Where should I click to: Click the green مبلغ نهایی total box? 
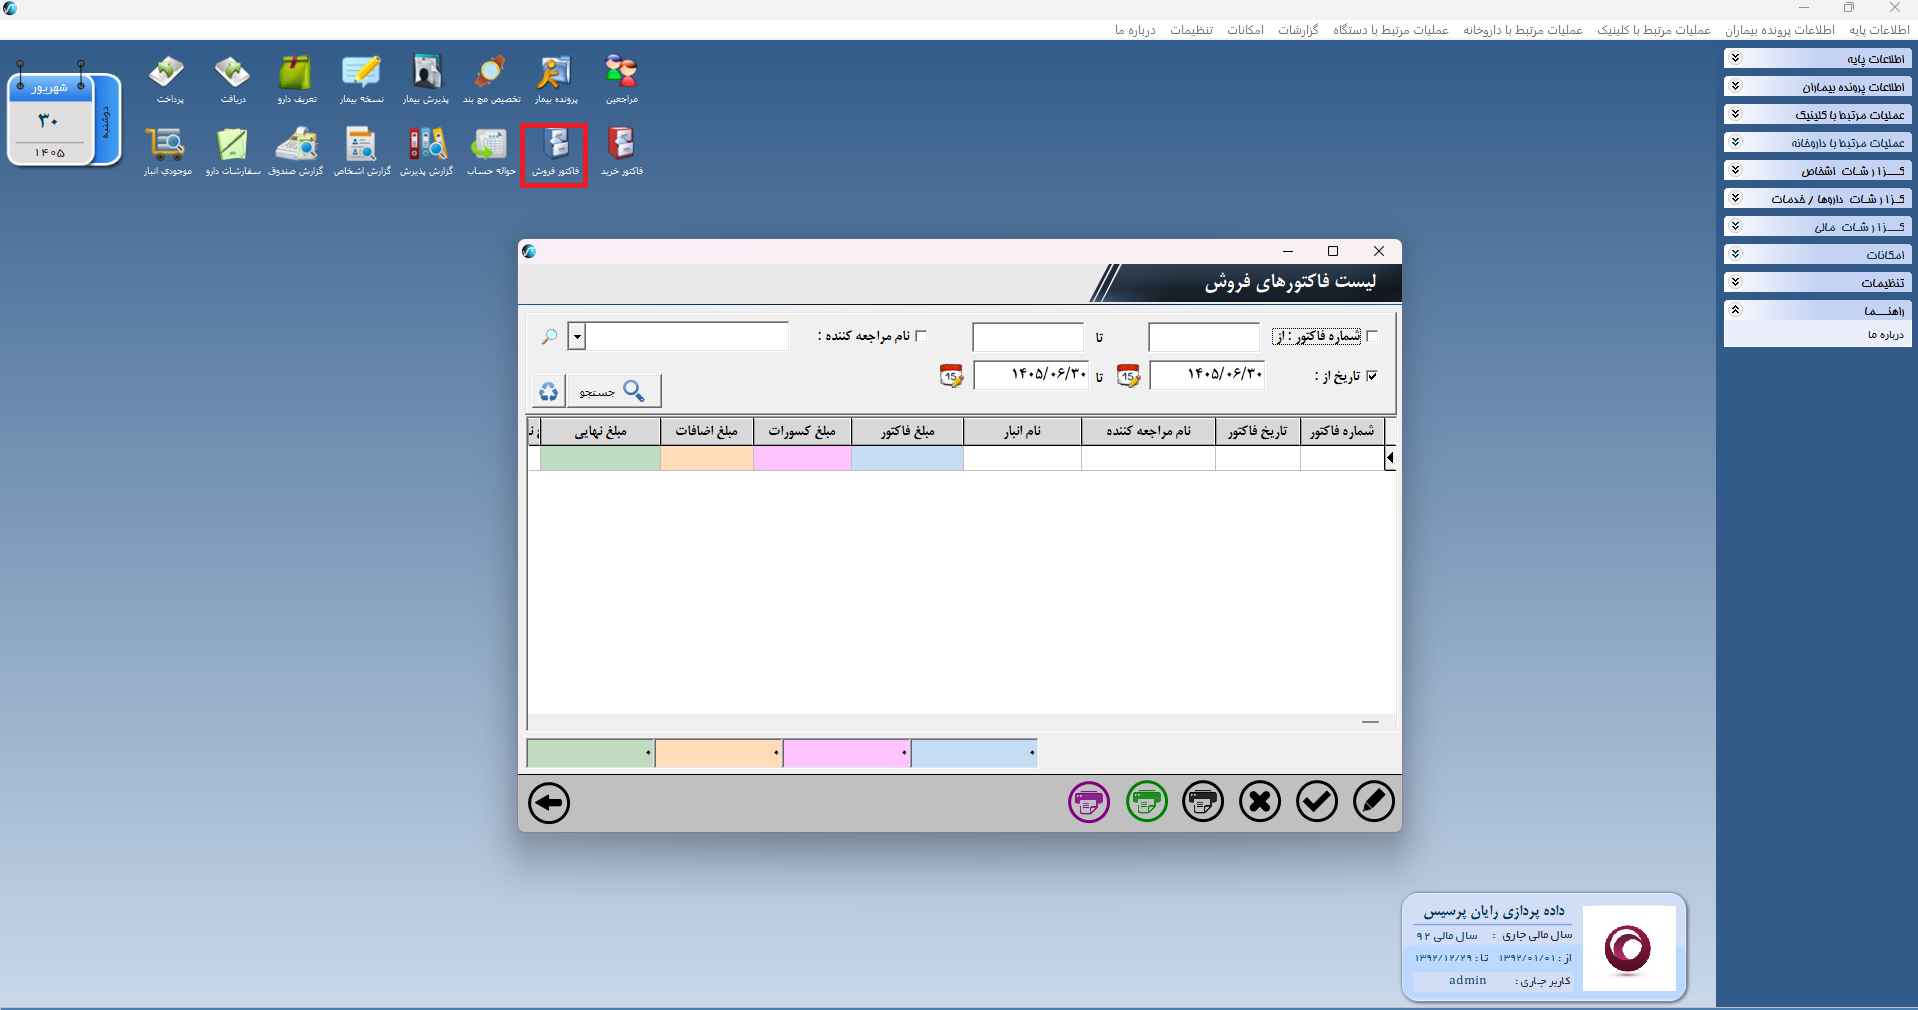coord(590,753)
